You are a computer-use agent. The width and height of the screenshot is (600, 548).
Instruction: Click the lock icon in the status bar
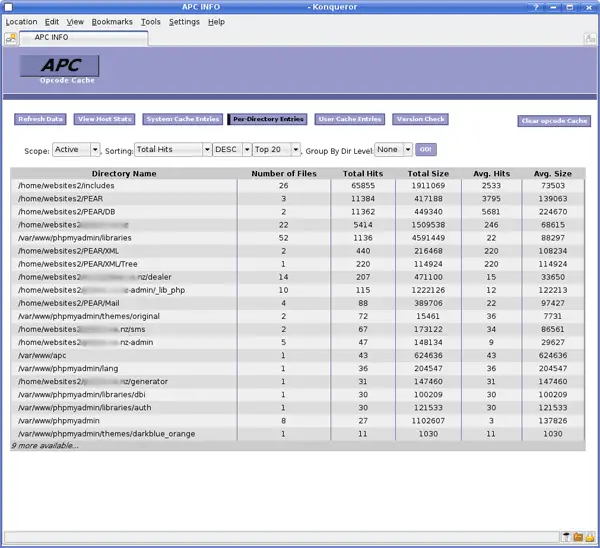coord(590,537)
